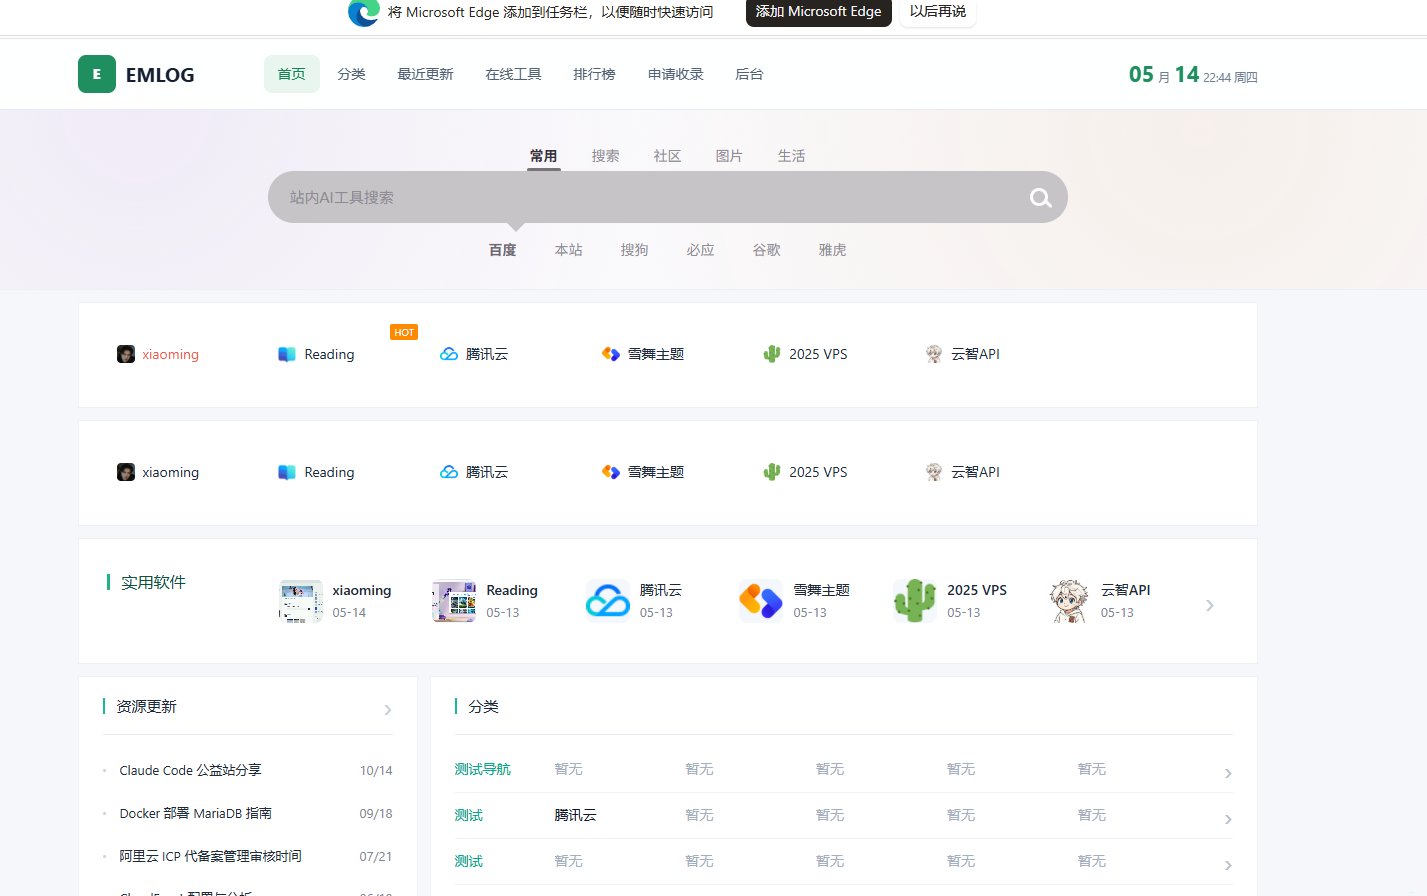Choose 搜狗 search engine
1427x896 pixels.
point(635,250)
